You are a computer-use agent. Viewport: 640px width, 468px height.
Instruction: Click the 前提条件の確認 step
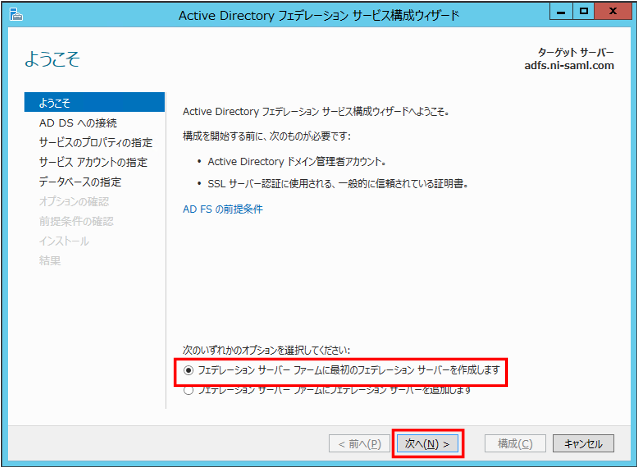point(76,221)
